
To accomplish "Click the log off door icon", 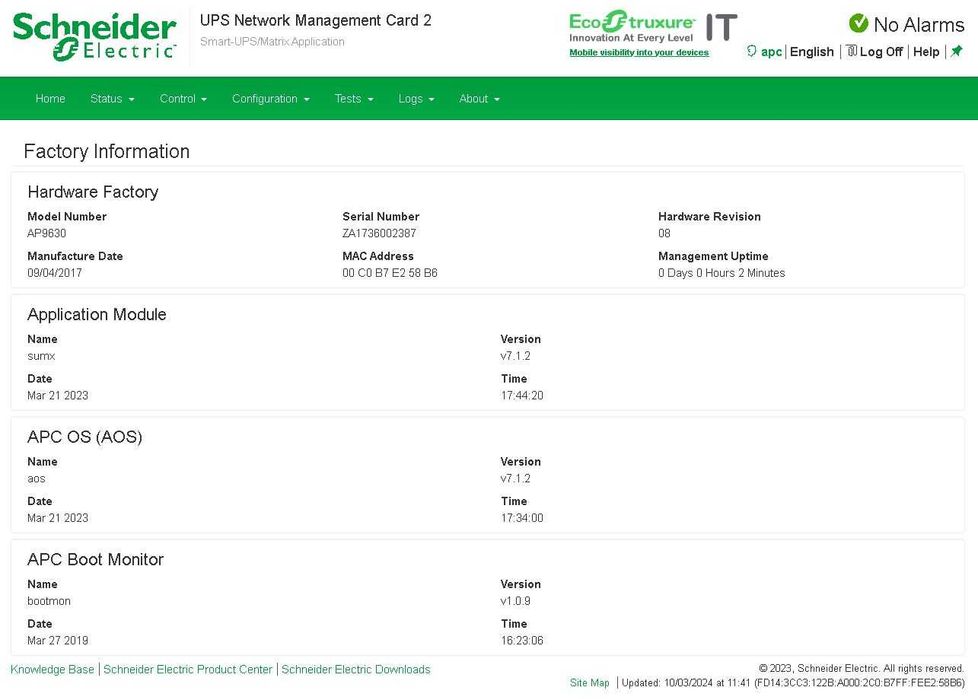I will 851,51.
